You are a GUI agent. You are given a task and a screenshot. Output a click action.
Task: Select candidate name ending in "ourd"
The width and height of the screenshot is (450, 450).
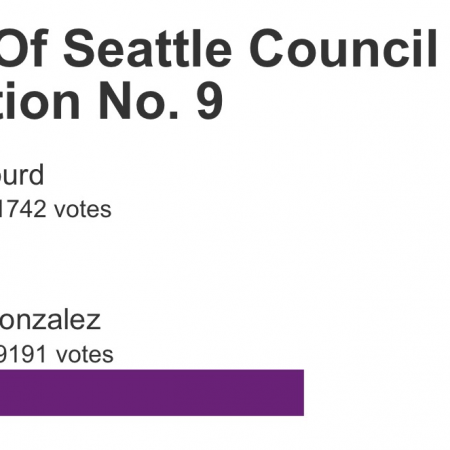(22, 174)
